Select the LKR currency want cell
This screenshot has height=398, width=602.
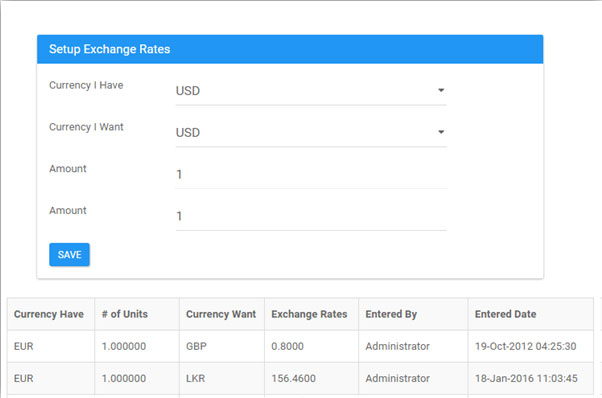[x=222, y=378]
